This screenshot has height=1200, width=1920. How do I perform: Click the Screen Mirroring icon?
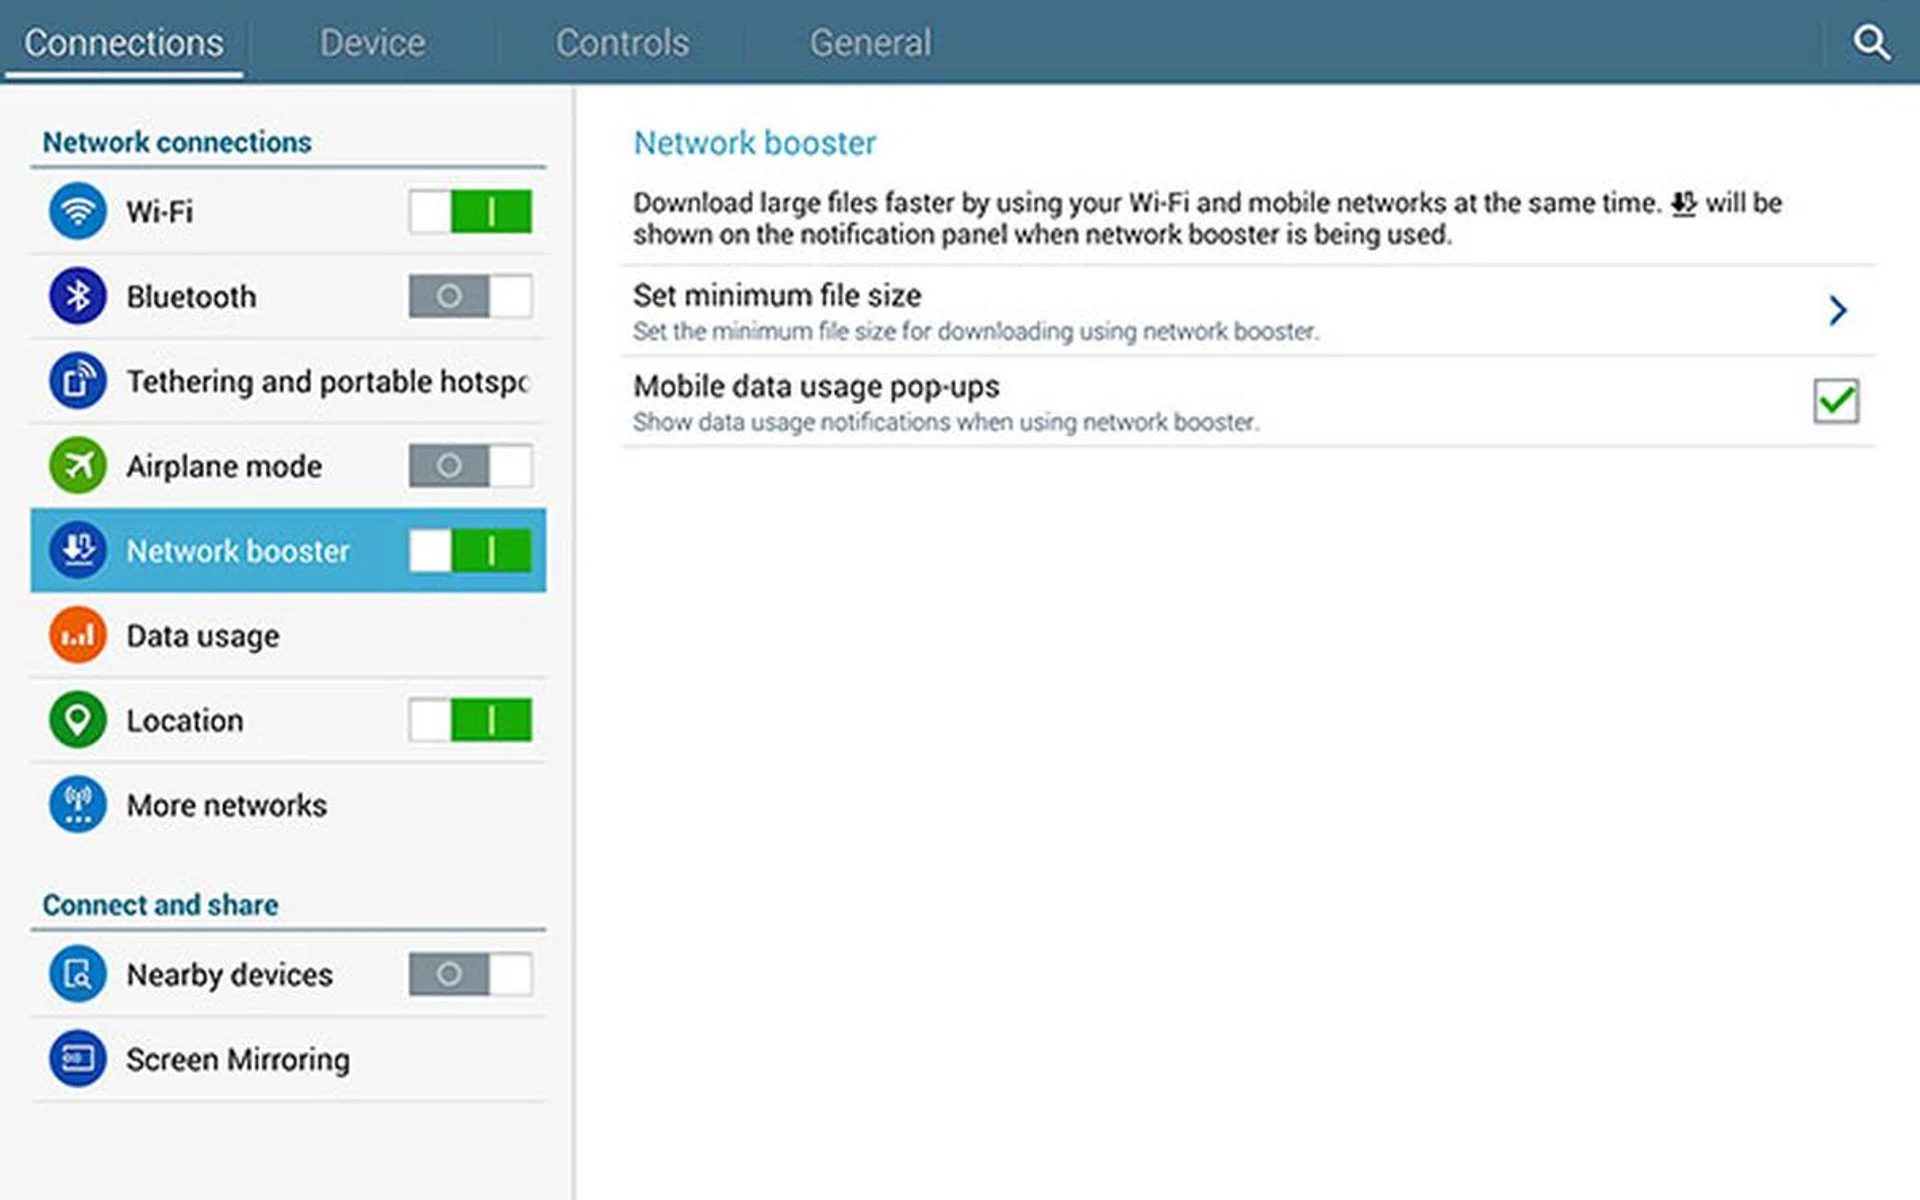point(77,1059)
